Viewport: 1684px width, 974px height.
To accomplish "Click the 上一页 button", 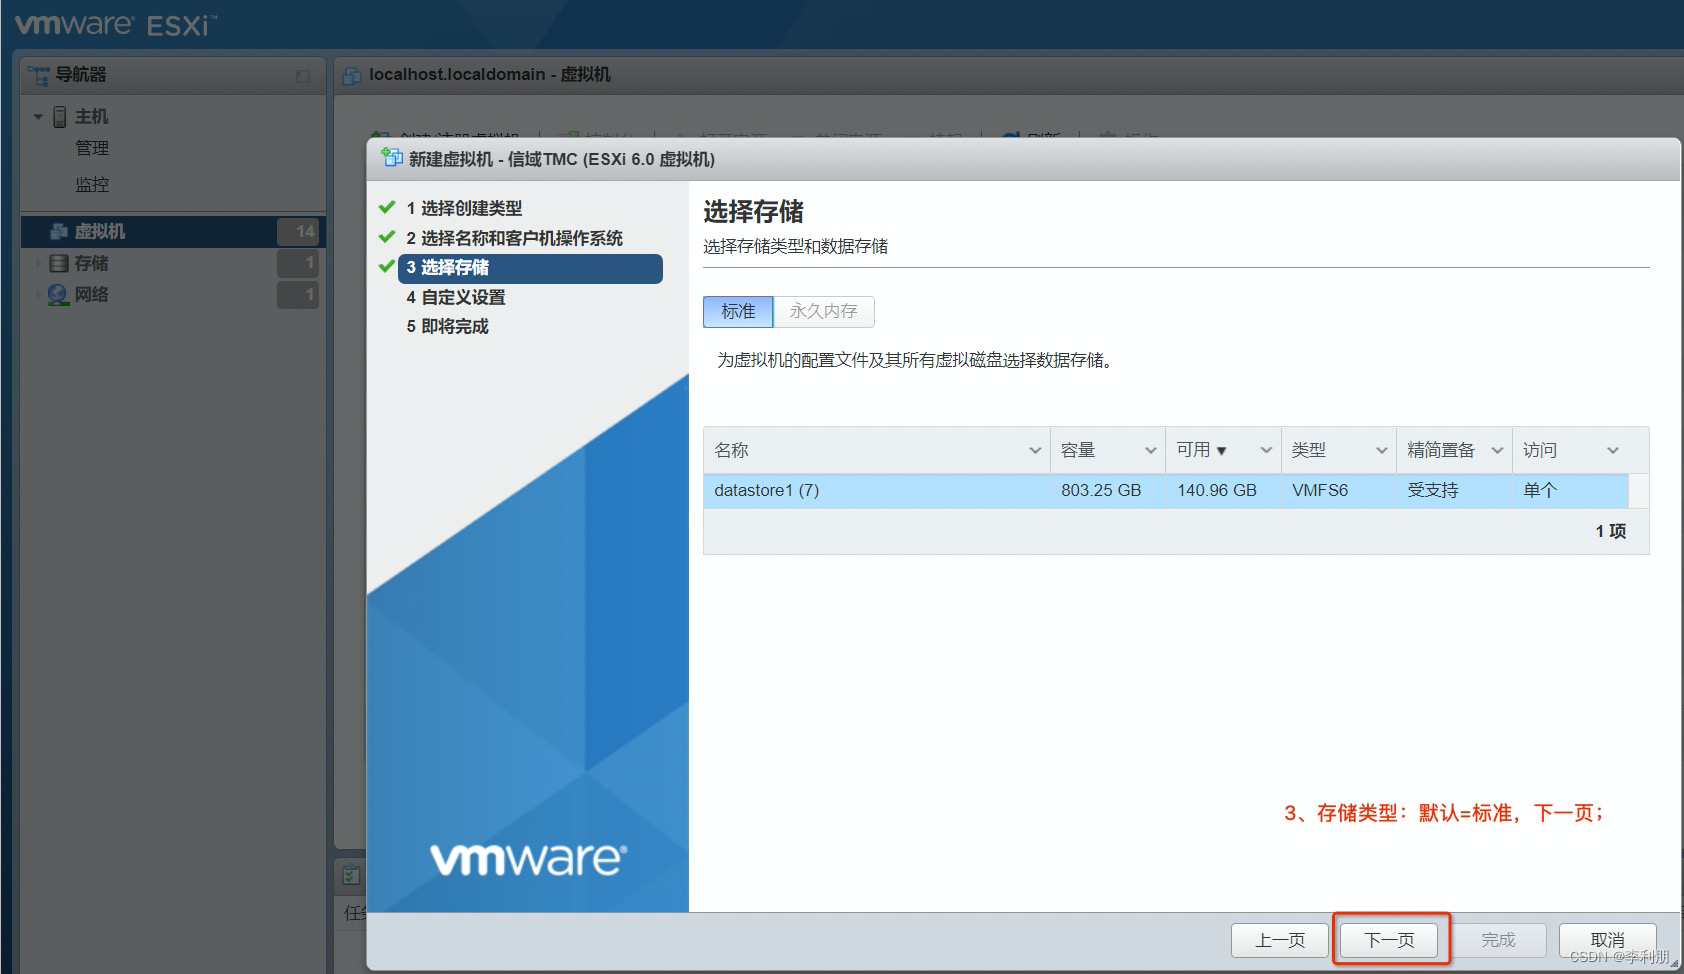I will click(1280, 940).
